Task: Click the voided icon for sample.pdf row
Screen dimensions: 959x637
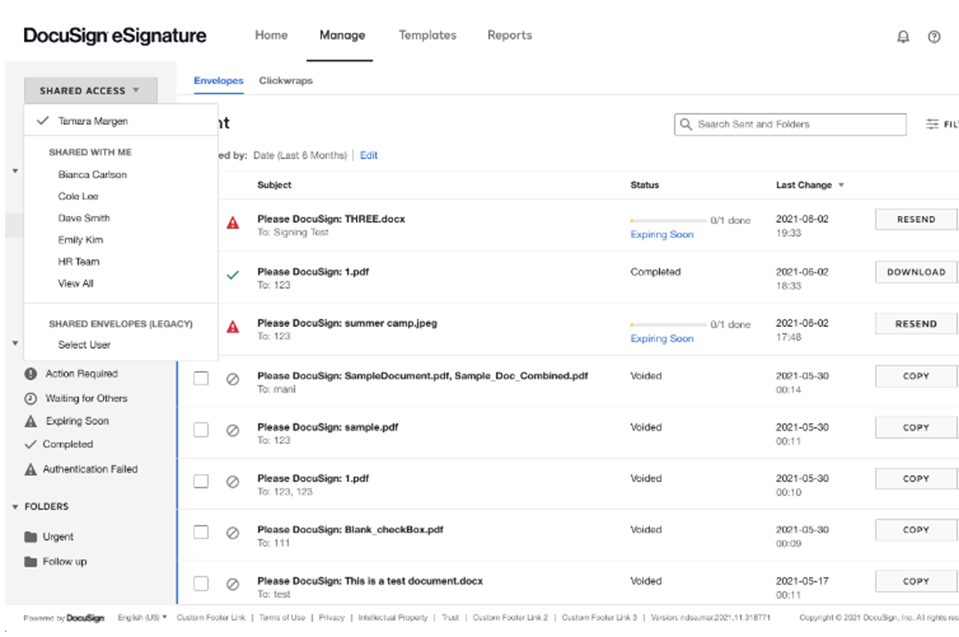Action: coord(232,430)
